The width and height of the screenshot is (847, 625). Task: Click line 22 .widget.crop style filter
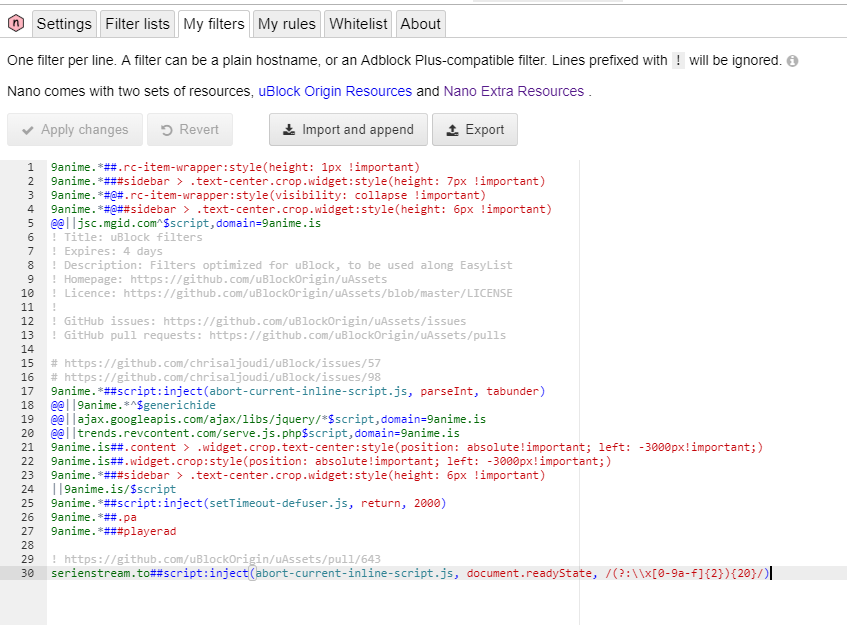pos(331,461)
